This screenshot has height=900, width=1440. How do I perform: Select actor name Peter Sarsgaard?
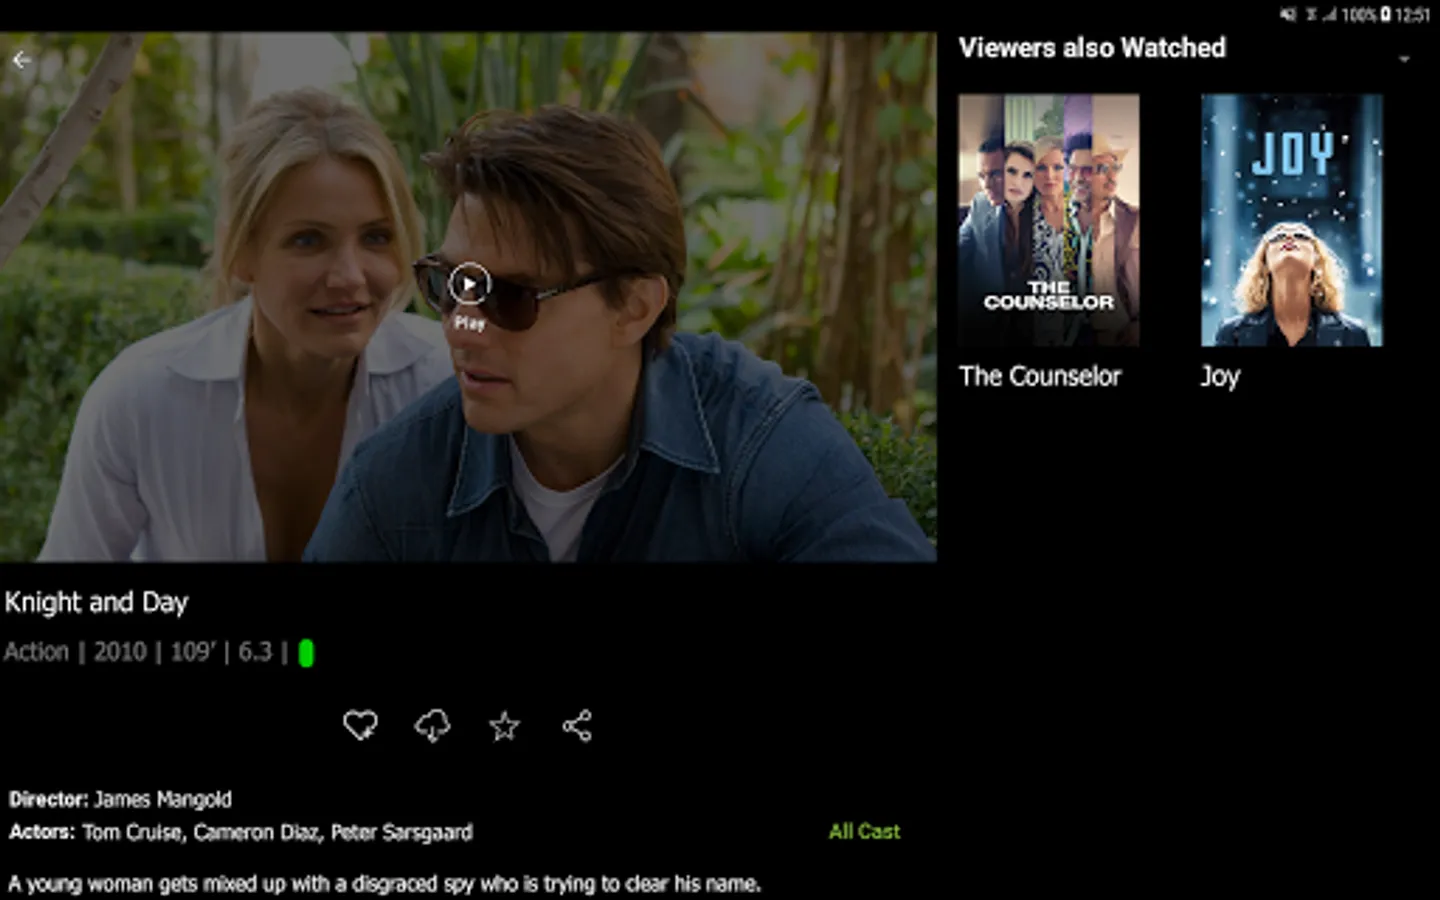[402, 832]
